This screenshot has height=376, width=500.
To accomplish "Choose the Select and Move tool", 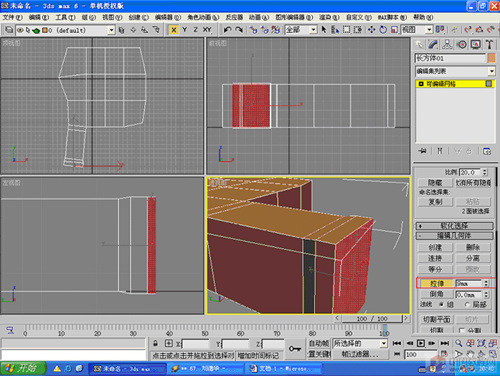I will 371,30.
